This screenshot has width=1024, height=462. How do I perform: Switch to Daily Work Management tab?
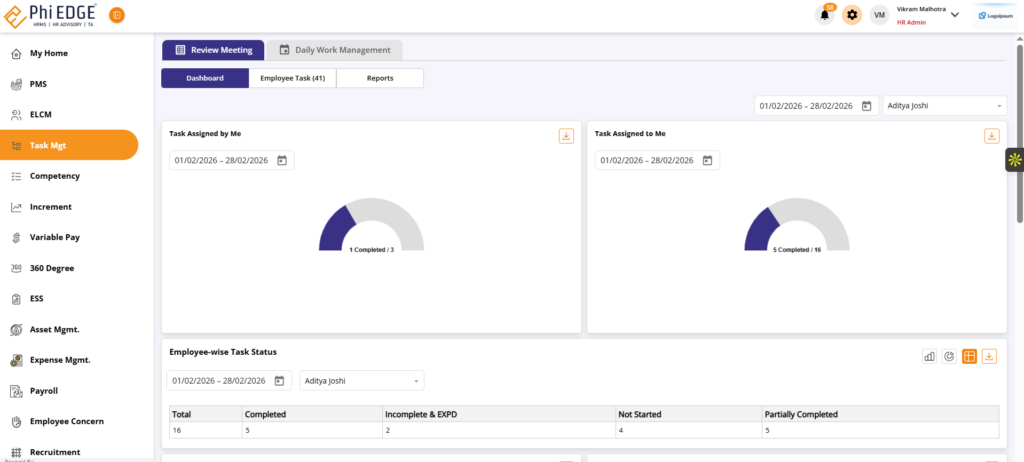point(335,50)
